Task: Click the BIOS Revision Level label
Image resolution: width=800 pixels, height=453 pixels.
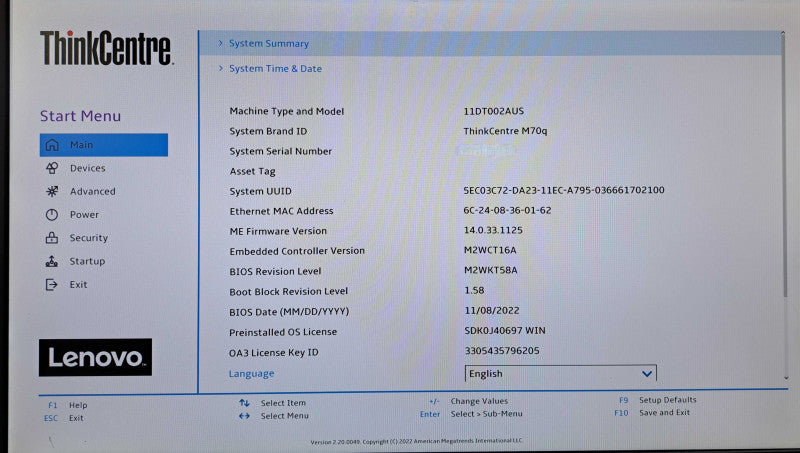Action: pos(276,271)
